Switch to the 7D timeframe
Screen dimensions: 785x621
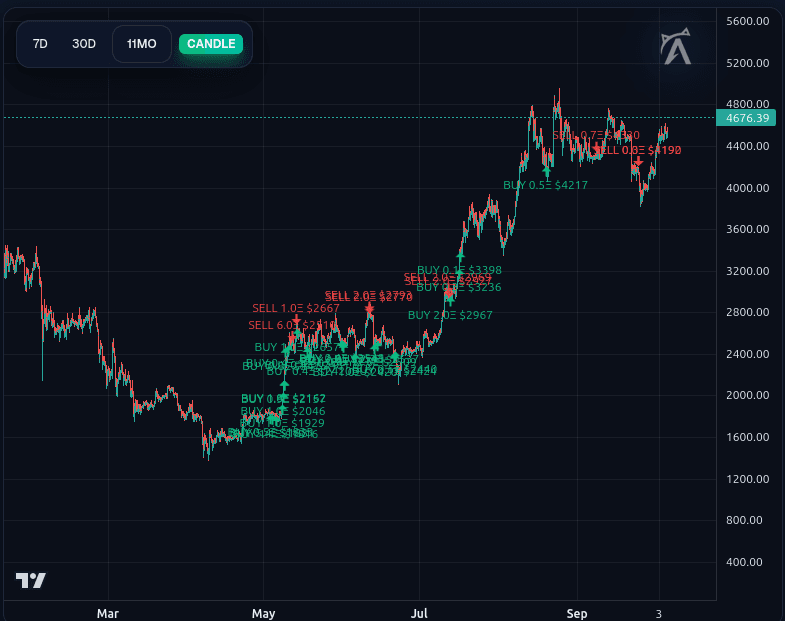[x=40, y=44]
